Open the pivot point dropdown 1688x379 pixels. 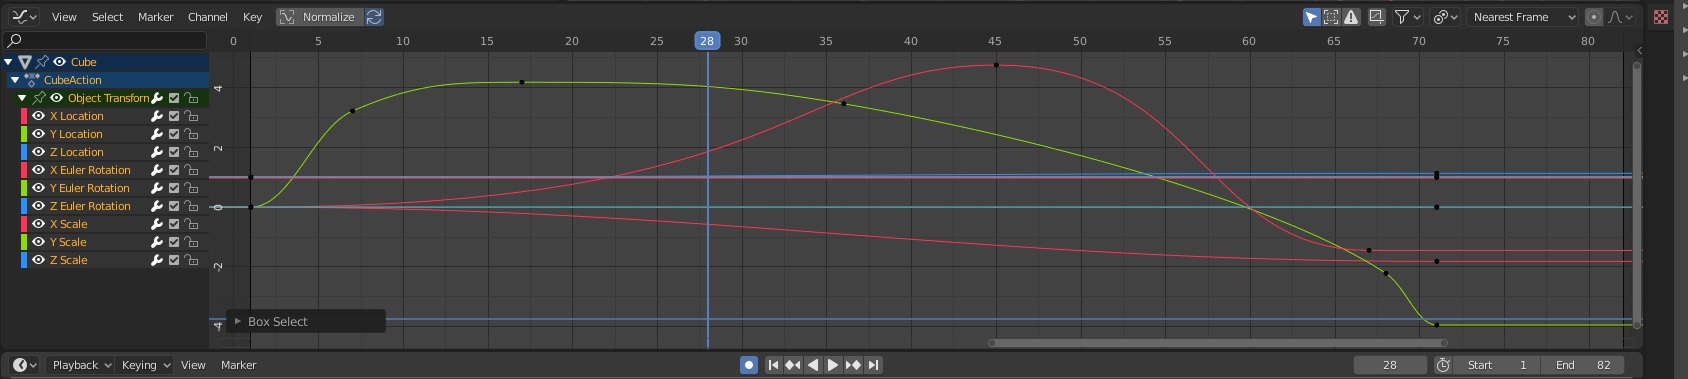coord(1445,17)
